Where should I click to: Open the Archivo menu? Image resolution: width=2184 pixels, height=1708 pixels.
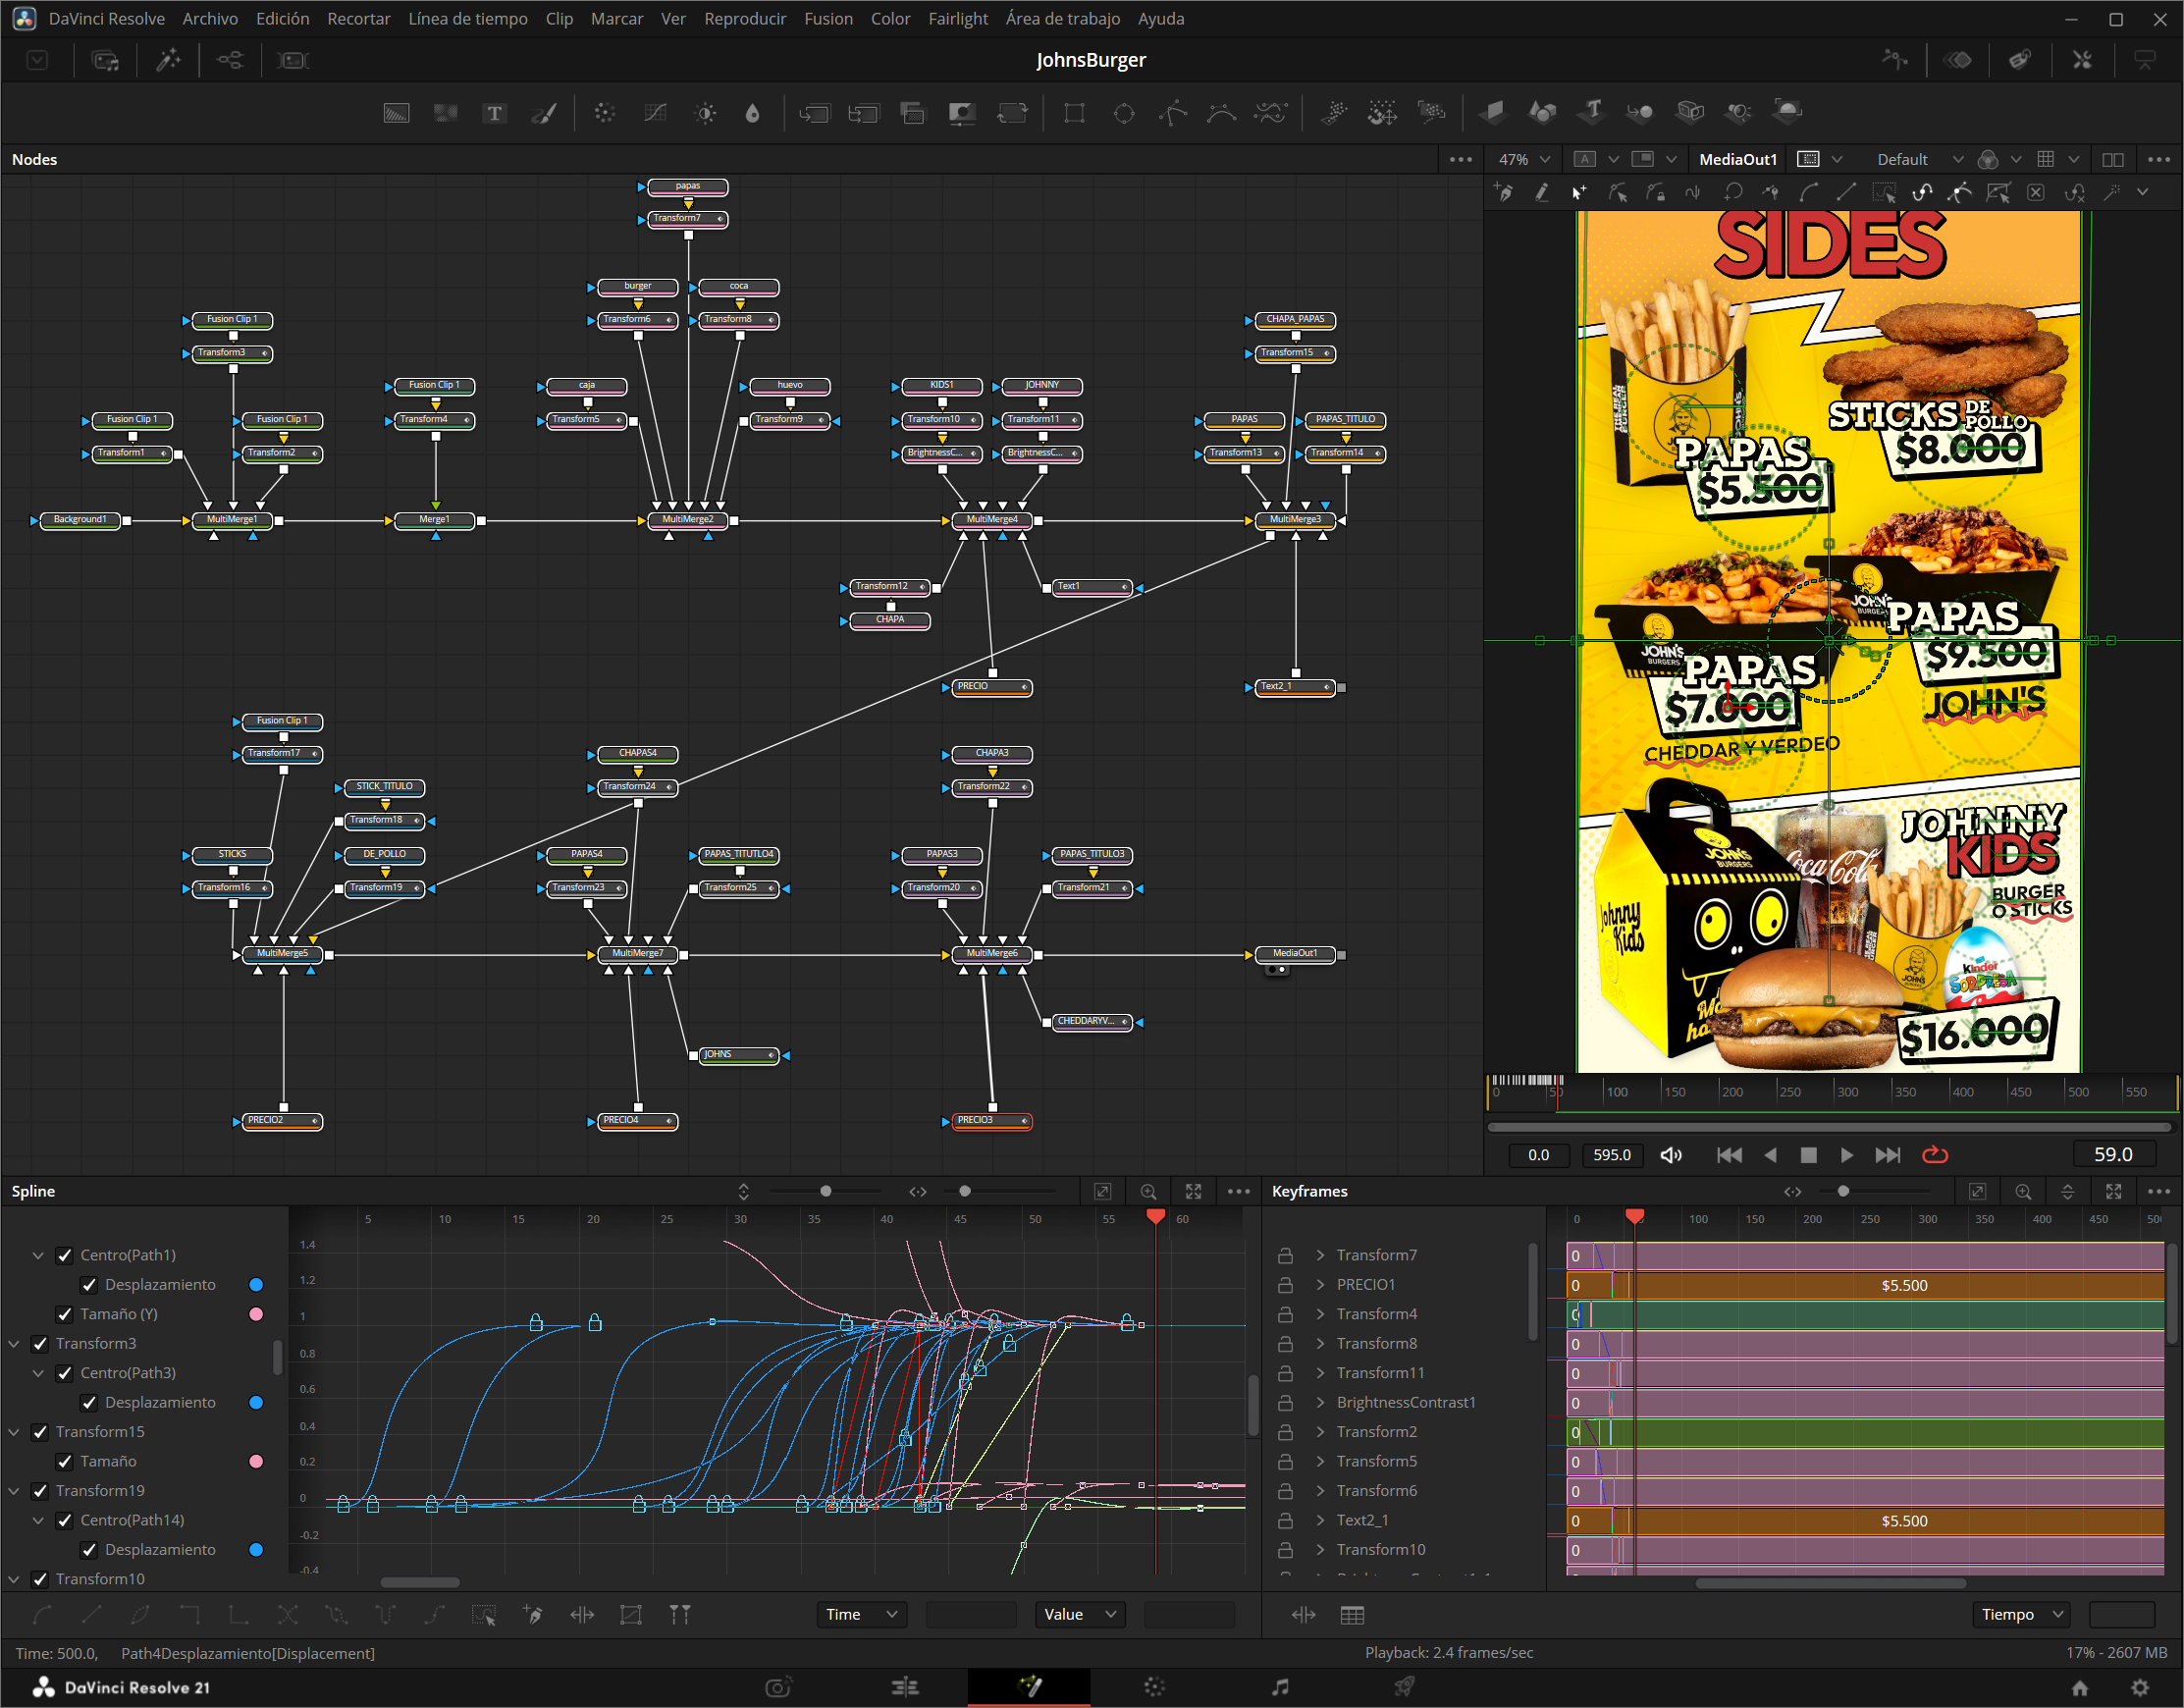point(210,18)
